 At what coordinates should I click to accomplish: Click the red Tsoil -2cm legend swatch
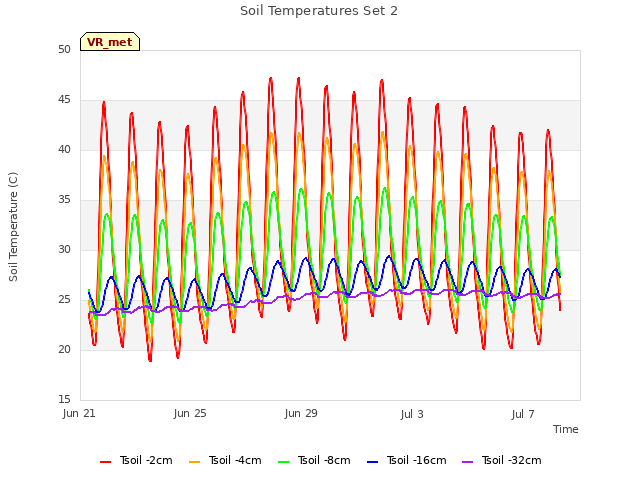tap(105, 462)
